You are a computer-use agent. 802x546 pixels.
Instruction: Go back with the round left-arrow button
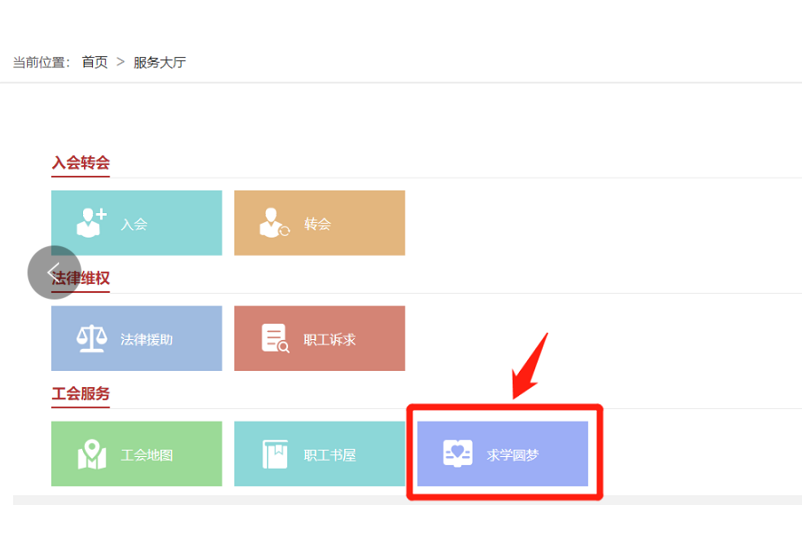click(54, 272)
